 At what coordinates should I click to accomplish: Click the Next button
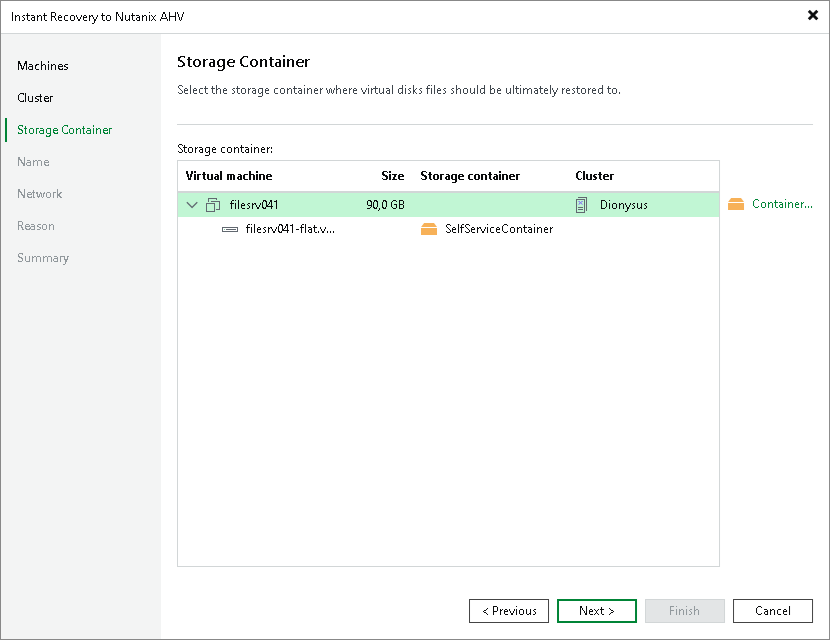point(597,611)
